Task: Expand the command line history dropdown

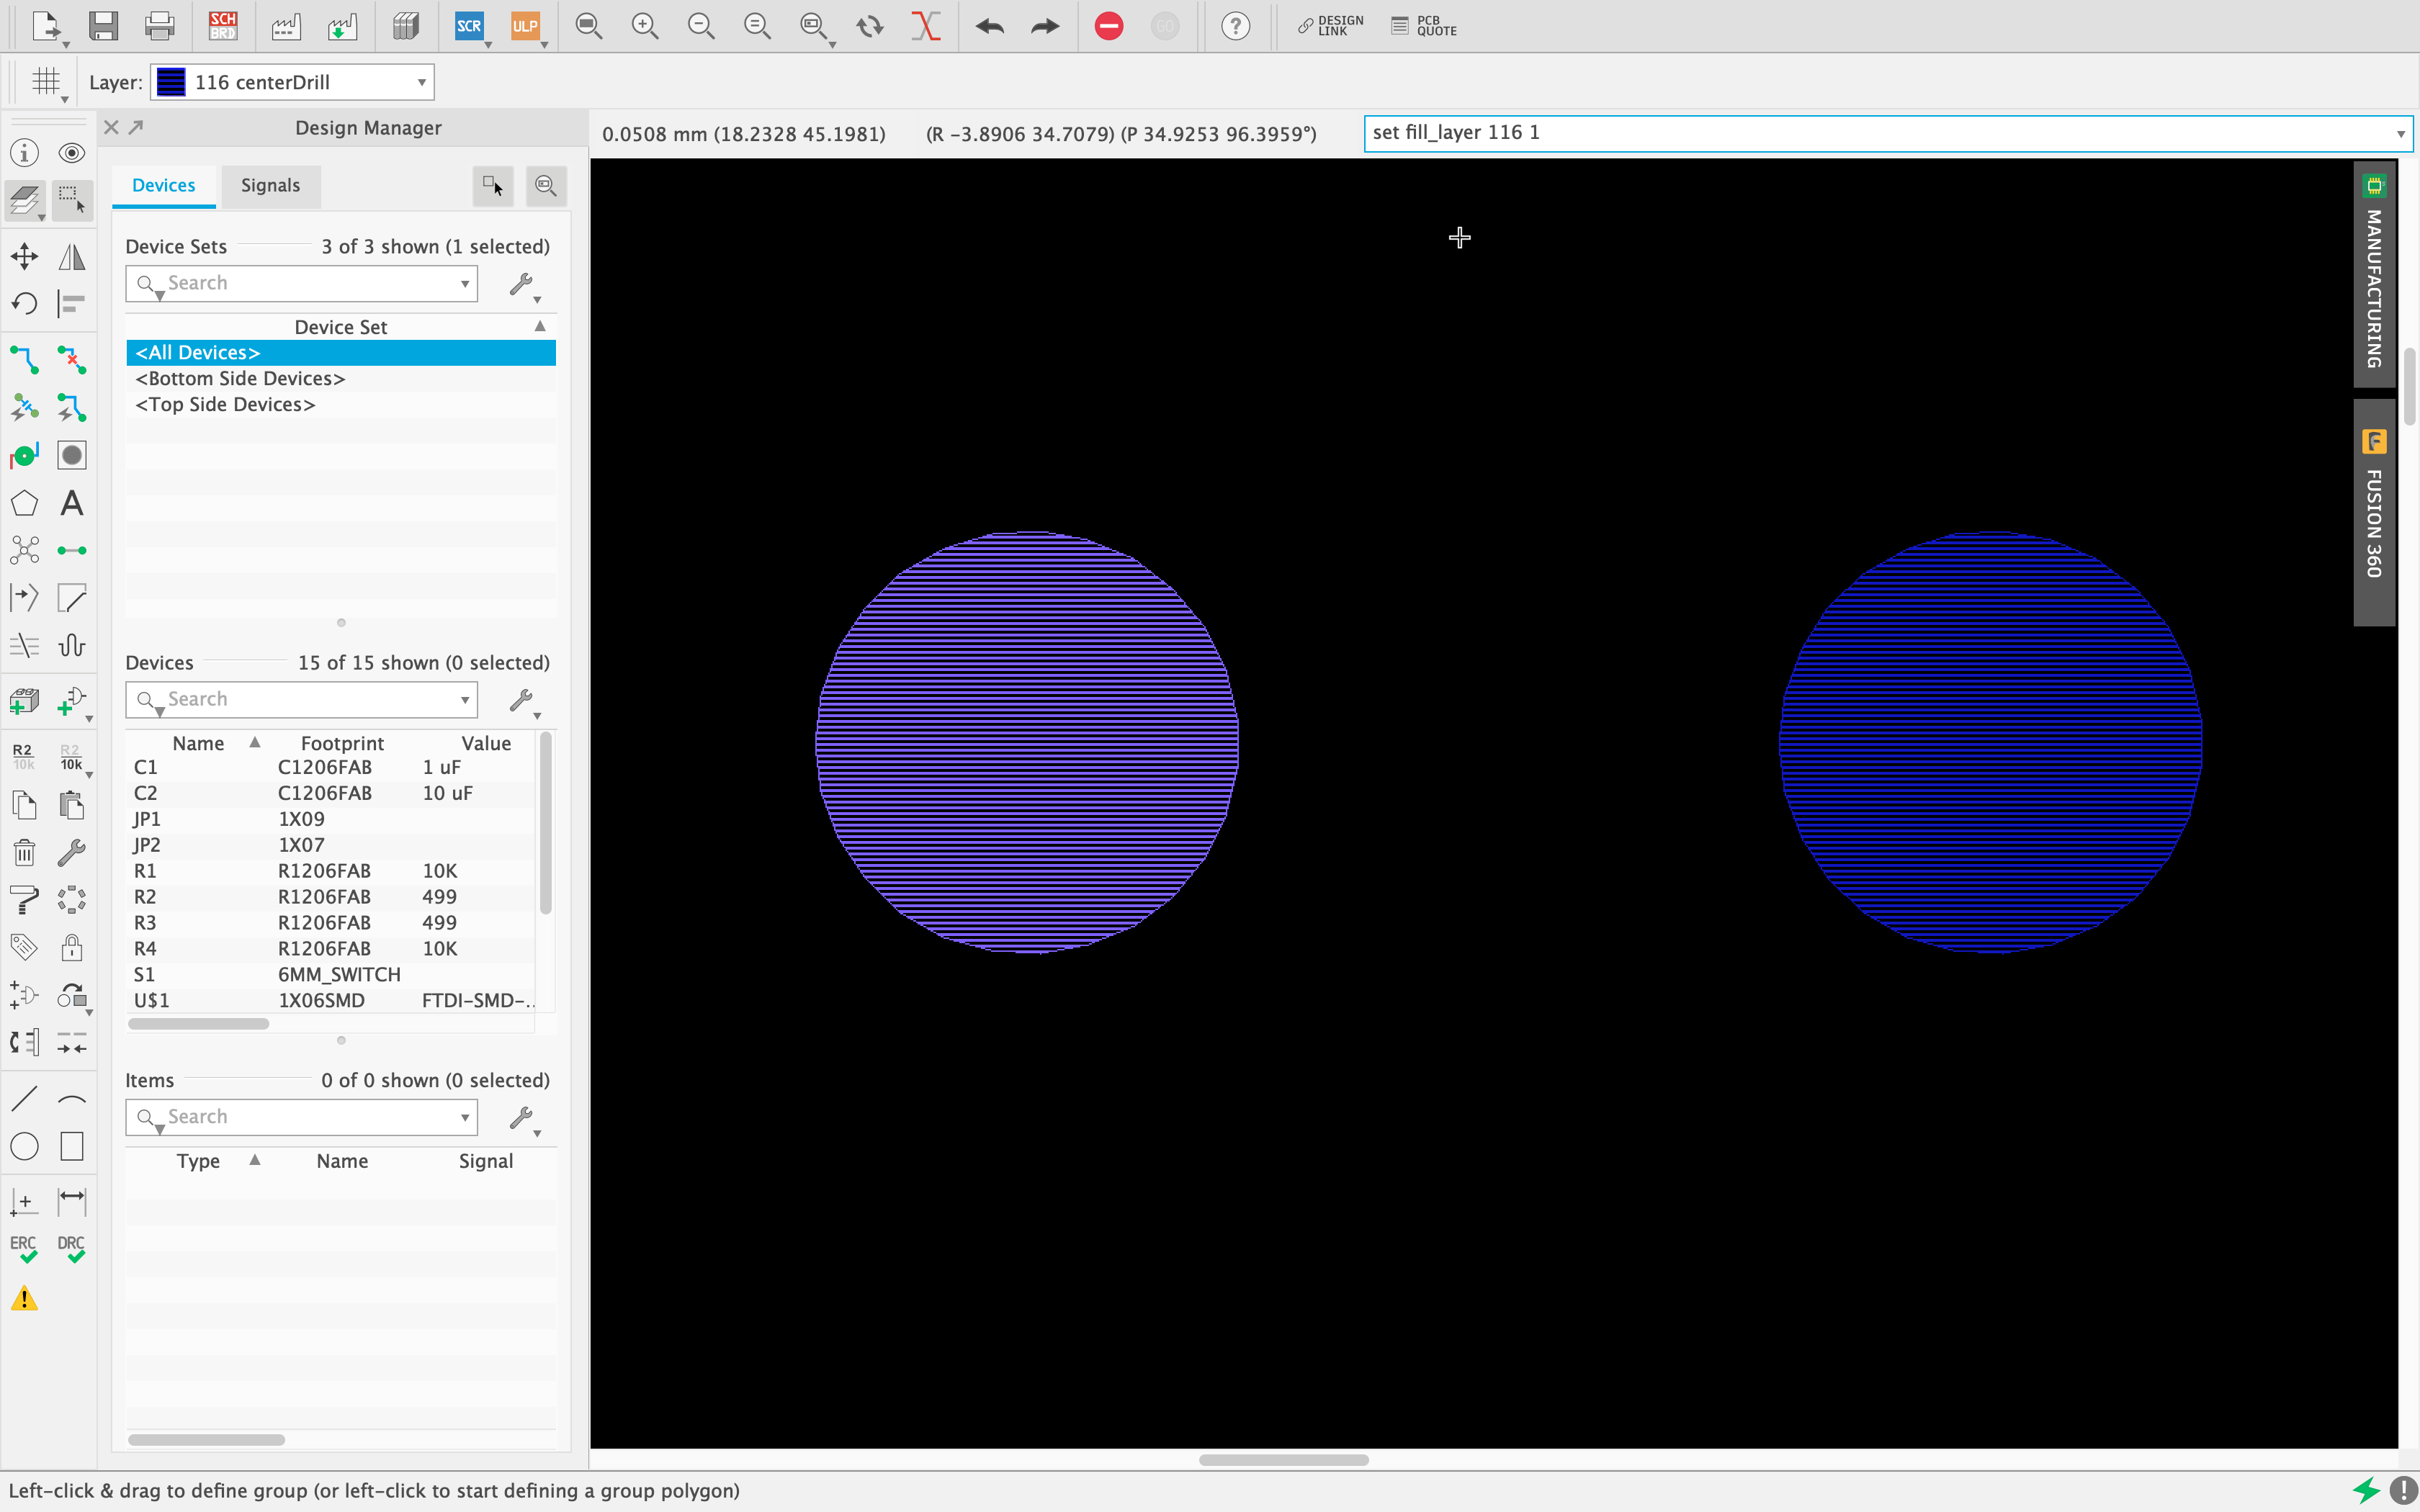Action: click(2400, 133)
